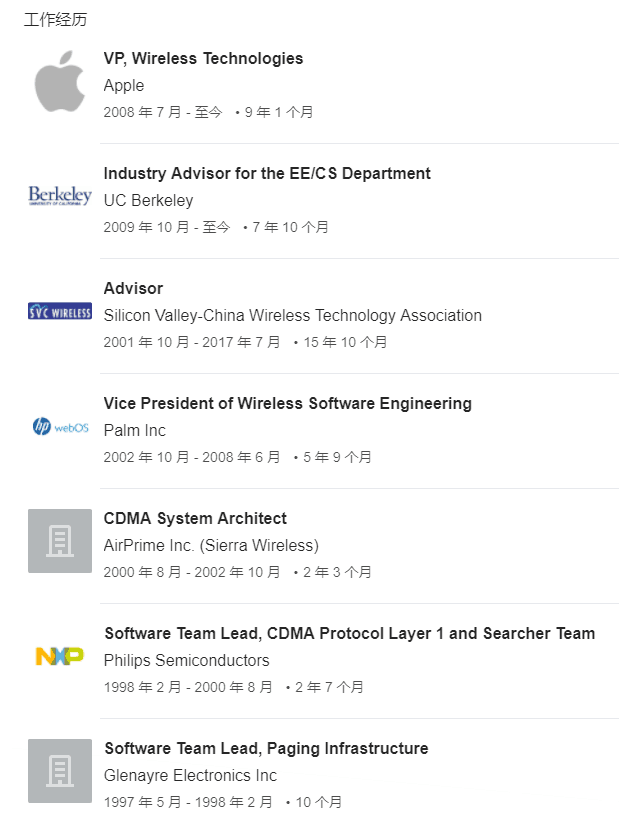Click AirPrime Inc. (Sierra Wireless) name
619x827 pixels.
tap(211, 545)
